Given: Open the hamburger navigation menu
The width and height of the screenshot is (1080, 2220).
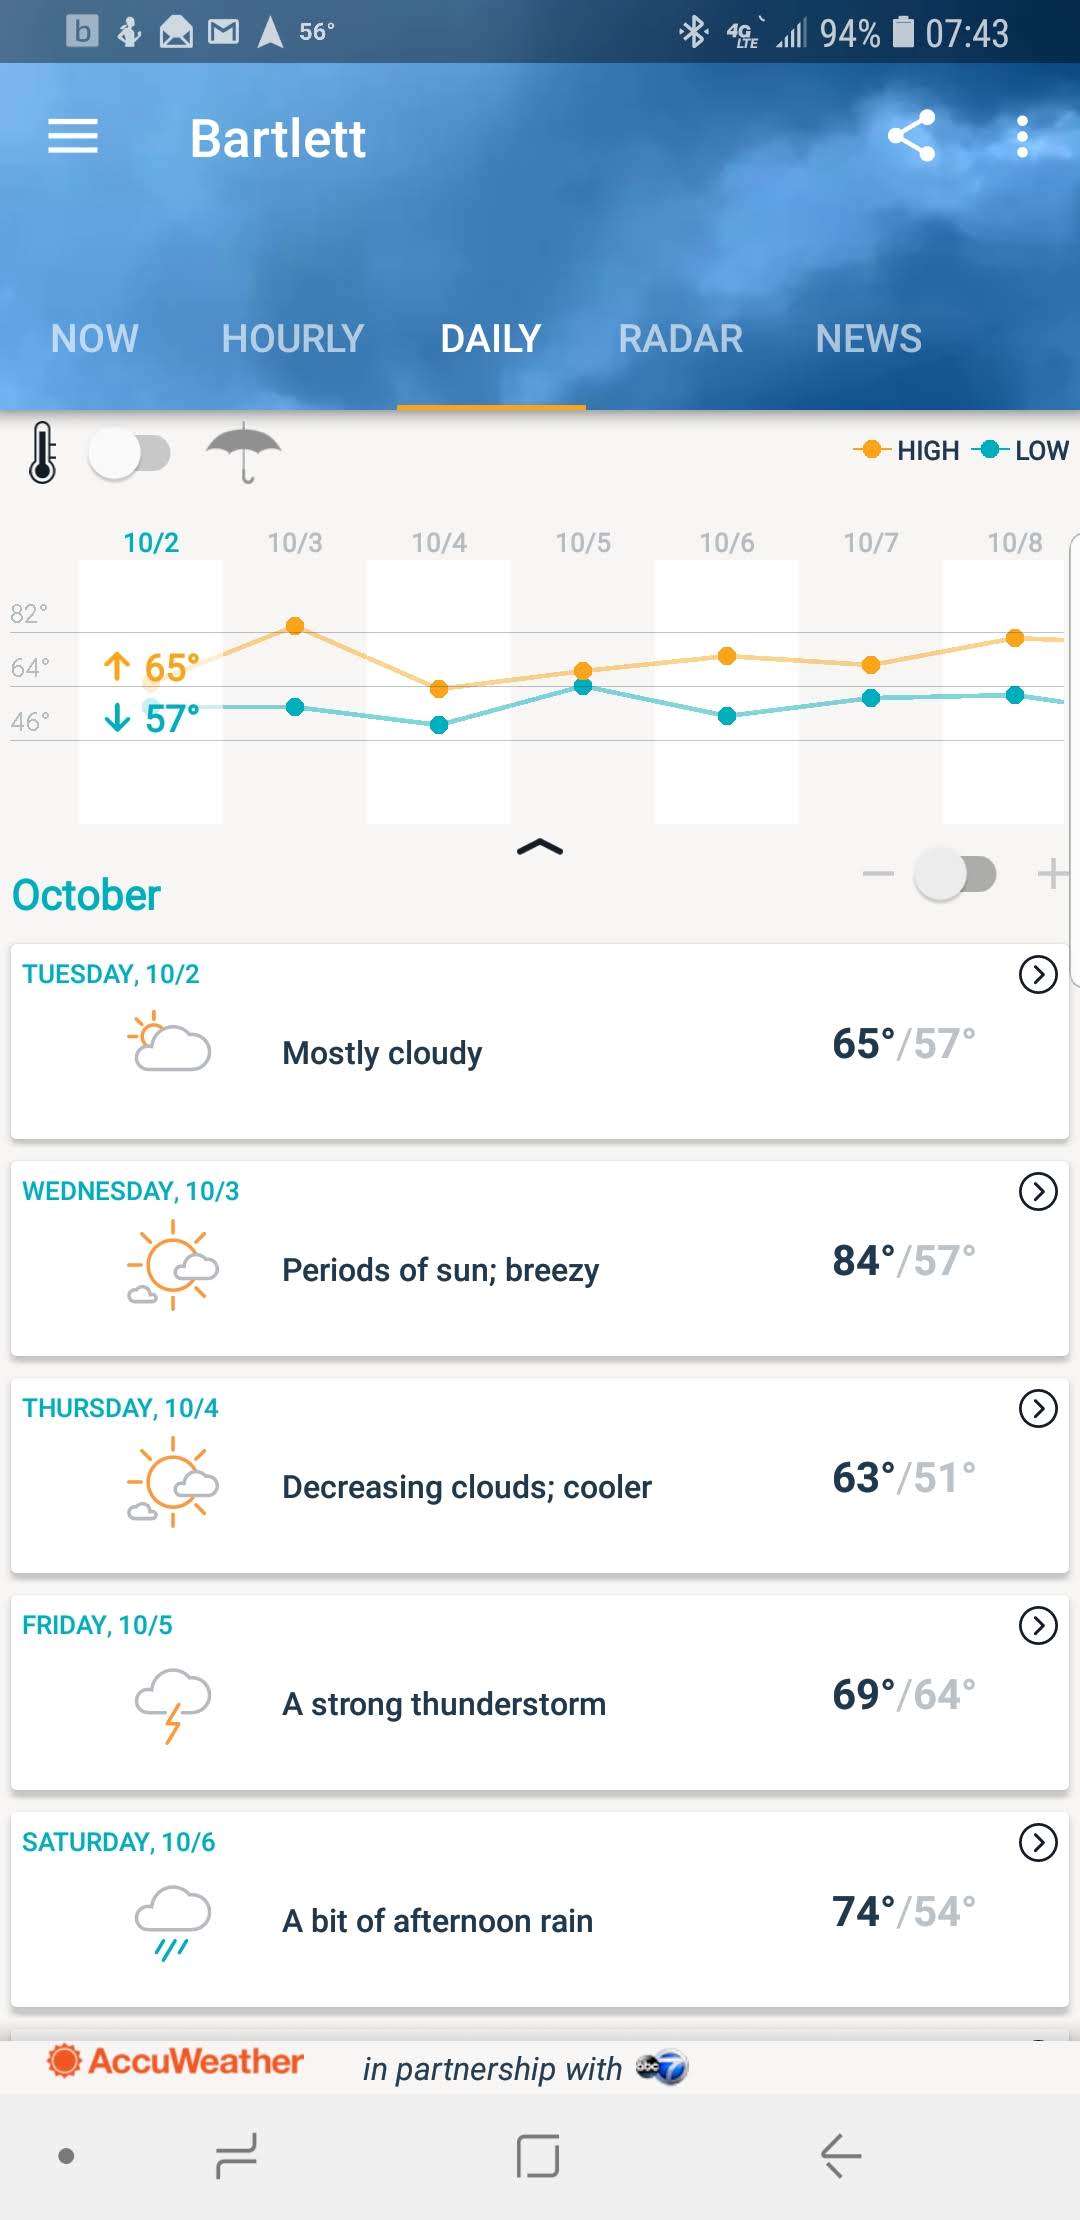Looking at the screenshot, I should pos(73,136).
